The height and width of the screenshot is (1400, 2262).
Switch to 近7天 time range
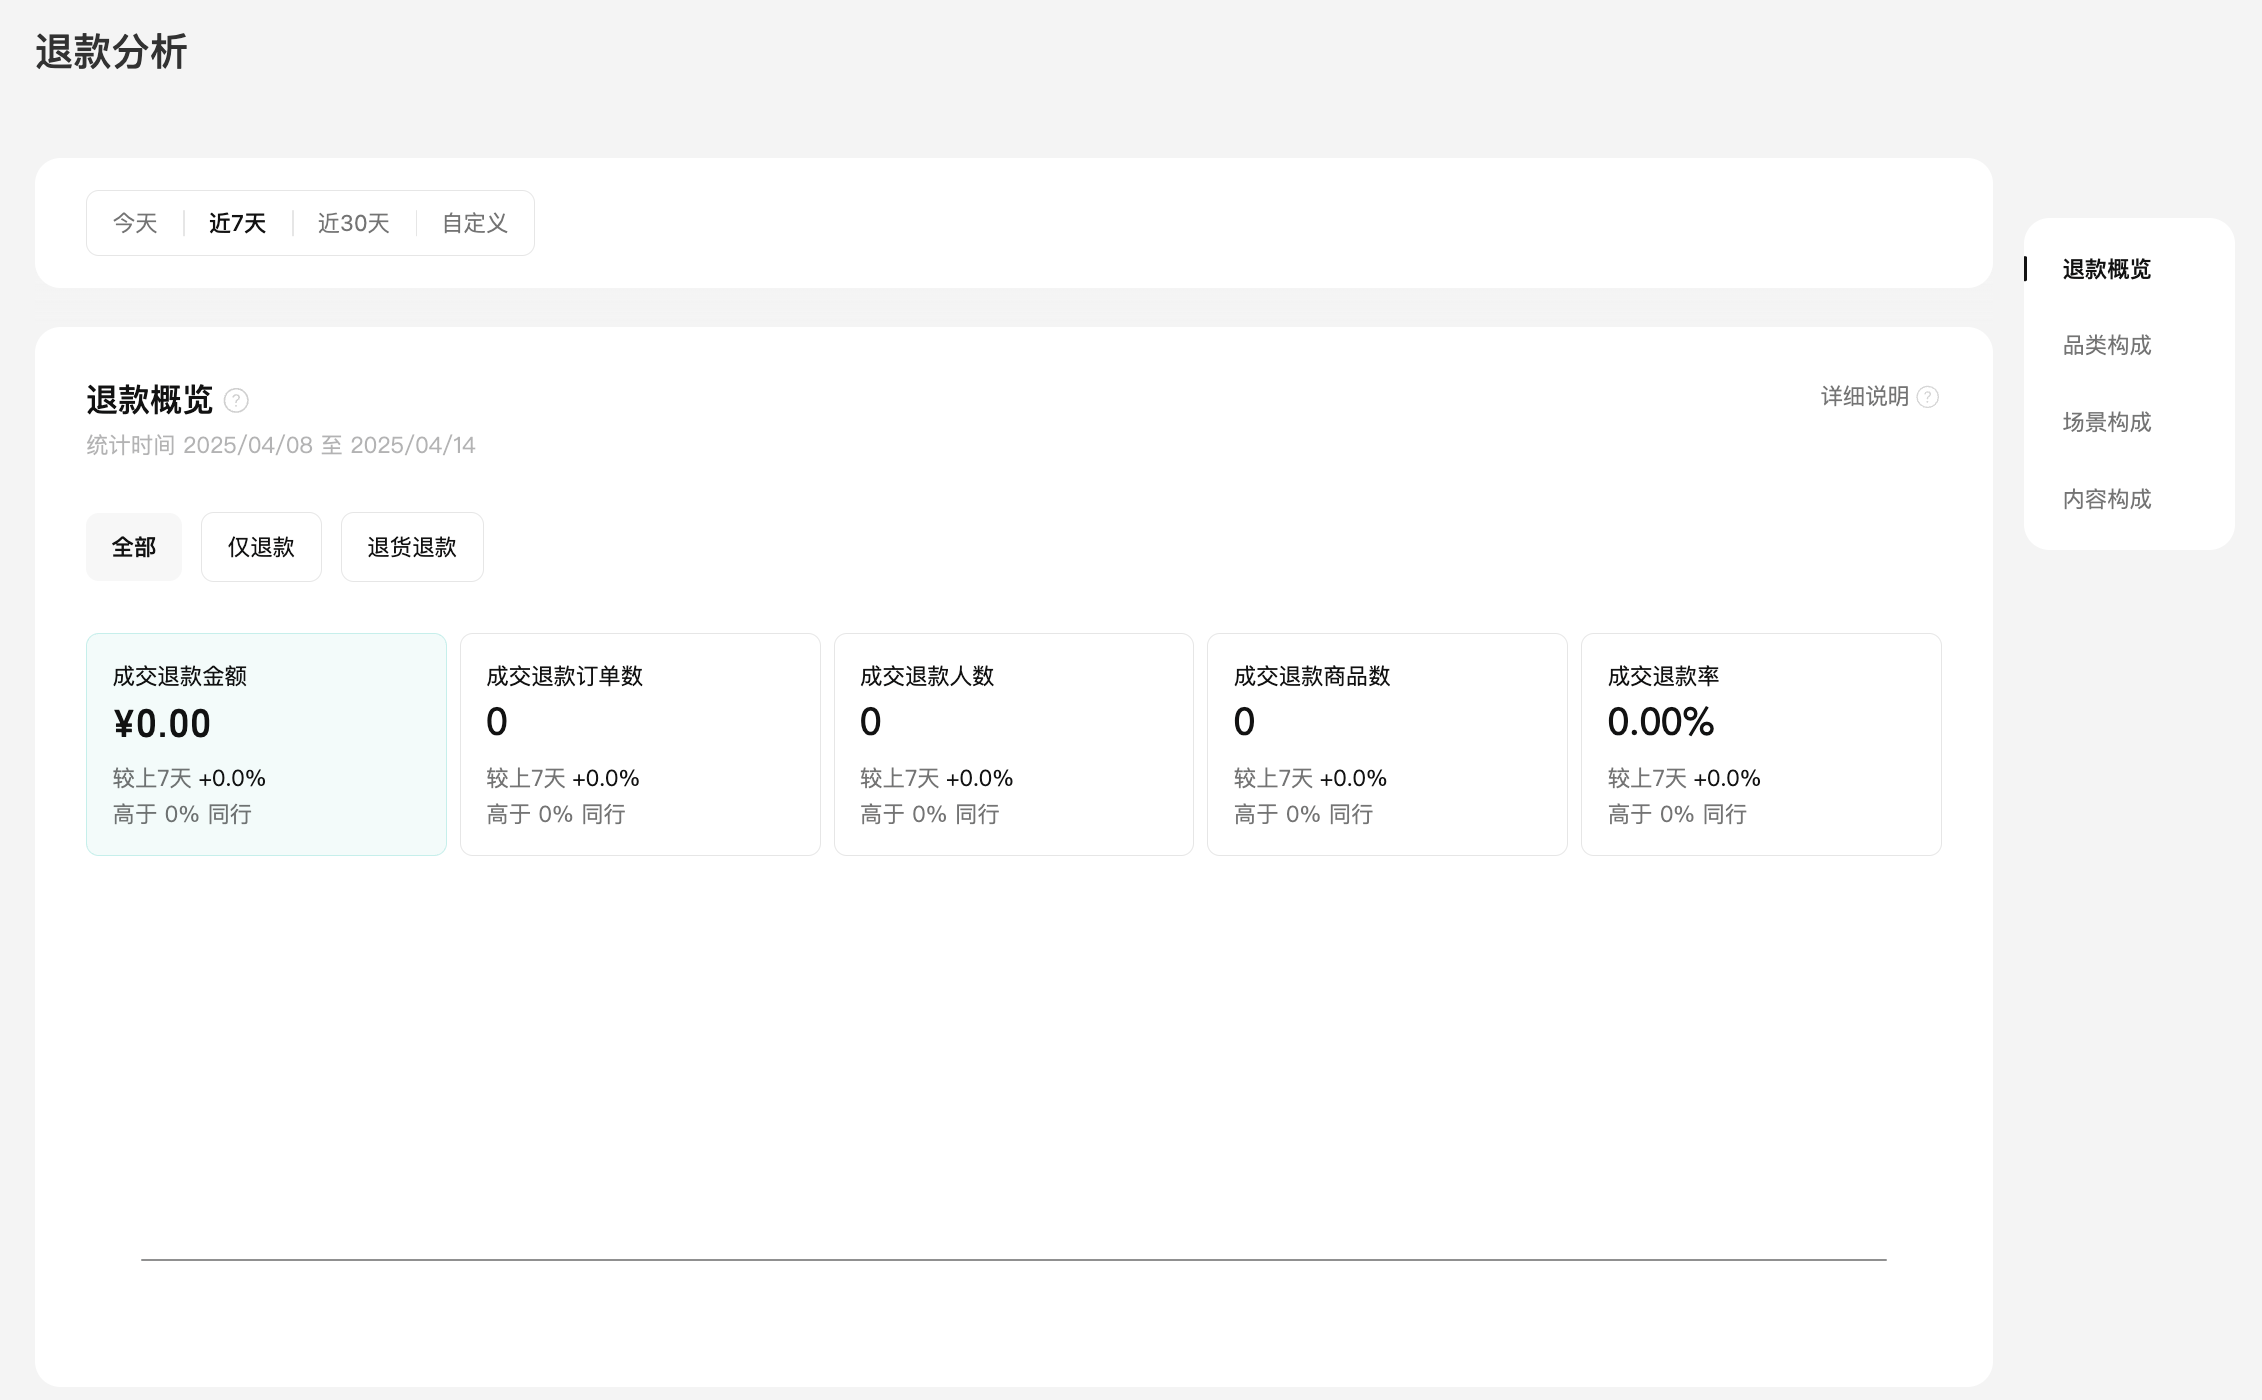pyautogui.click(x=237, y=223)
